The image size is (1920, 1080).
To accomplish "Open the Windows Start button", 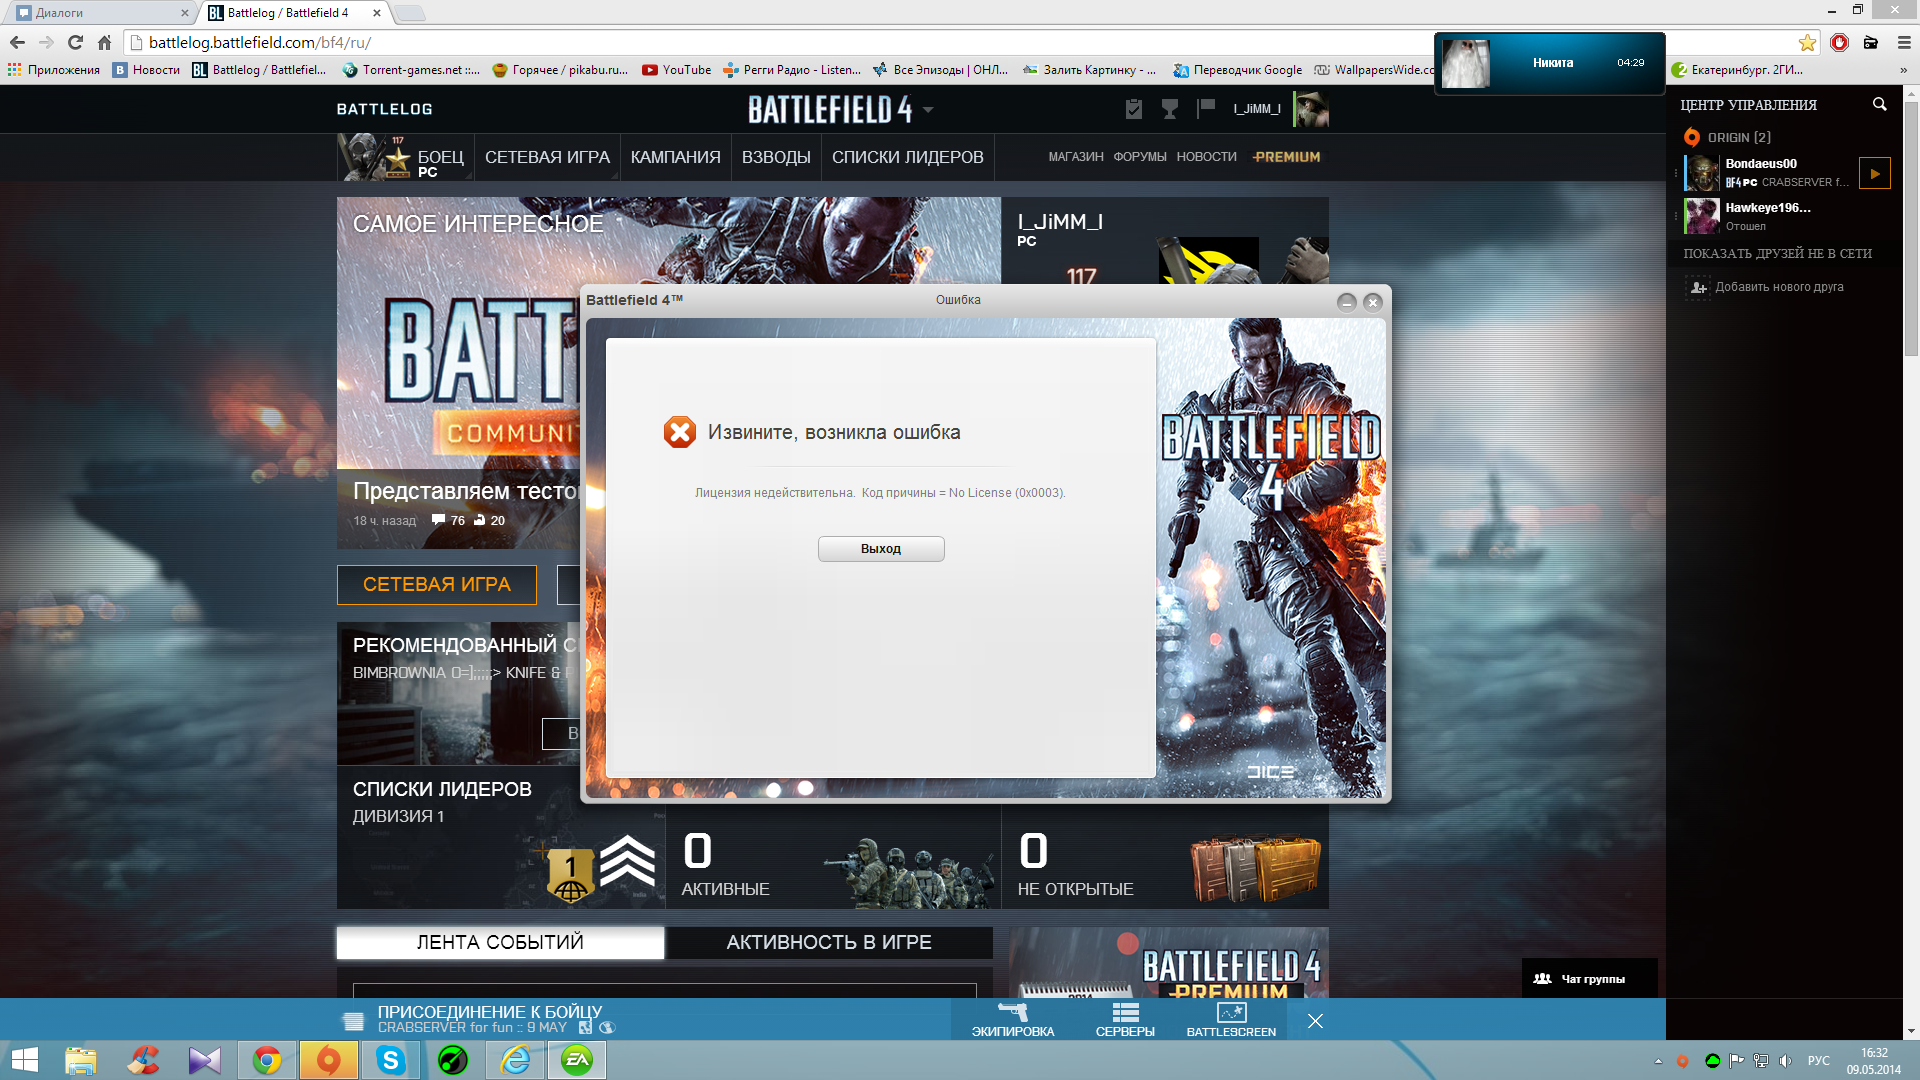I will tap(24, 1060).
